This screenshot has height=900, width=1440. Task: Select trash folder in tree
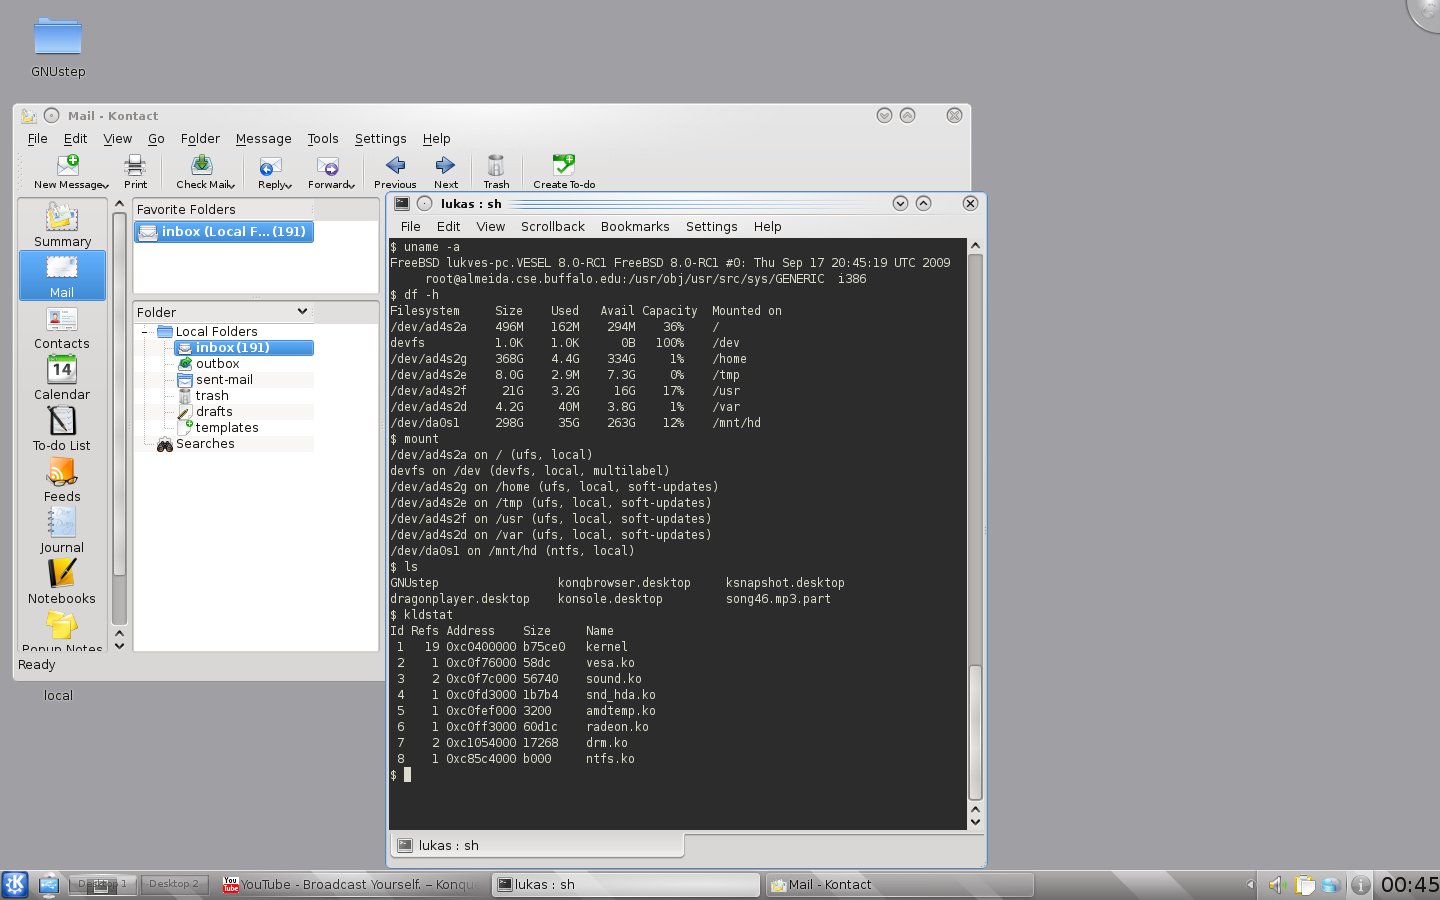coord(212,396)
